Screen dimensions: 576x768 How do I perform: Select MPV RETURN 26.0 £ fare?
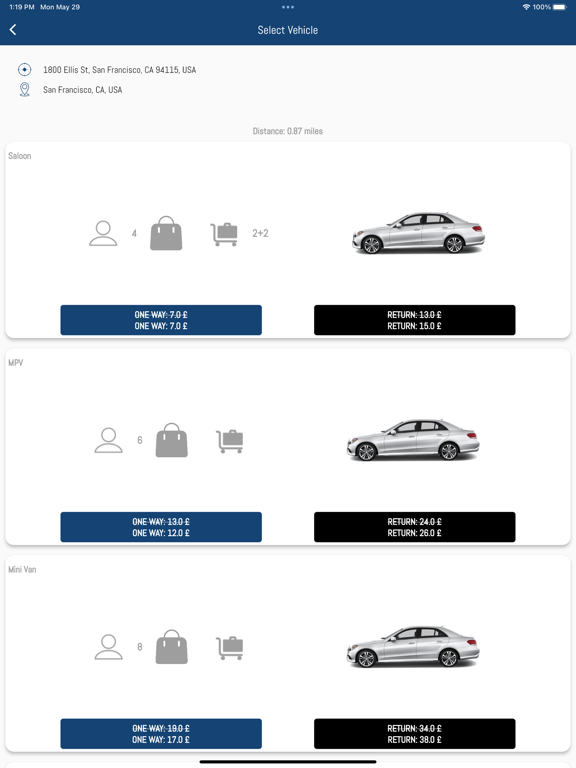click(414, 527)
